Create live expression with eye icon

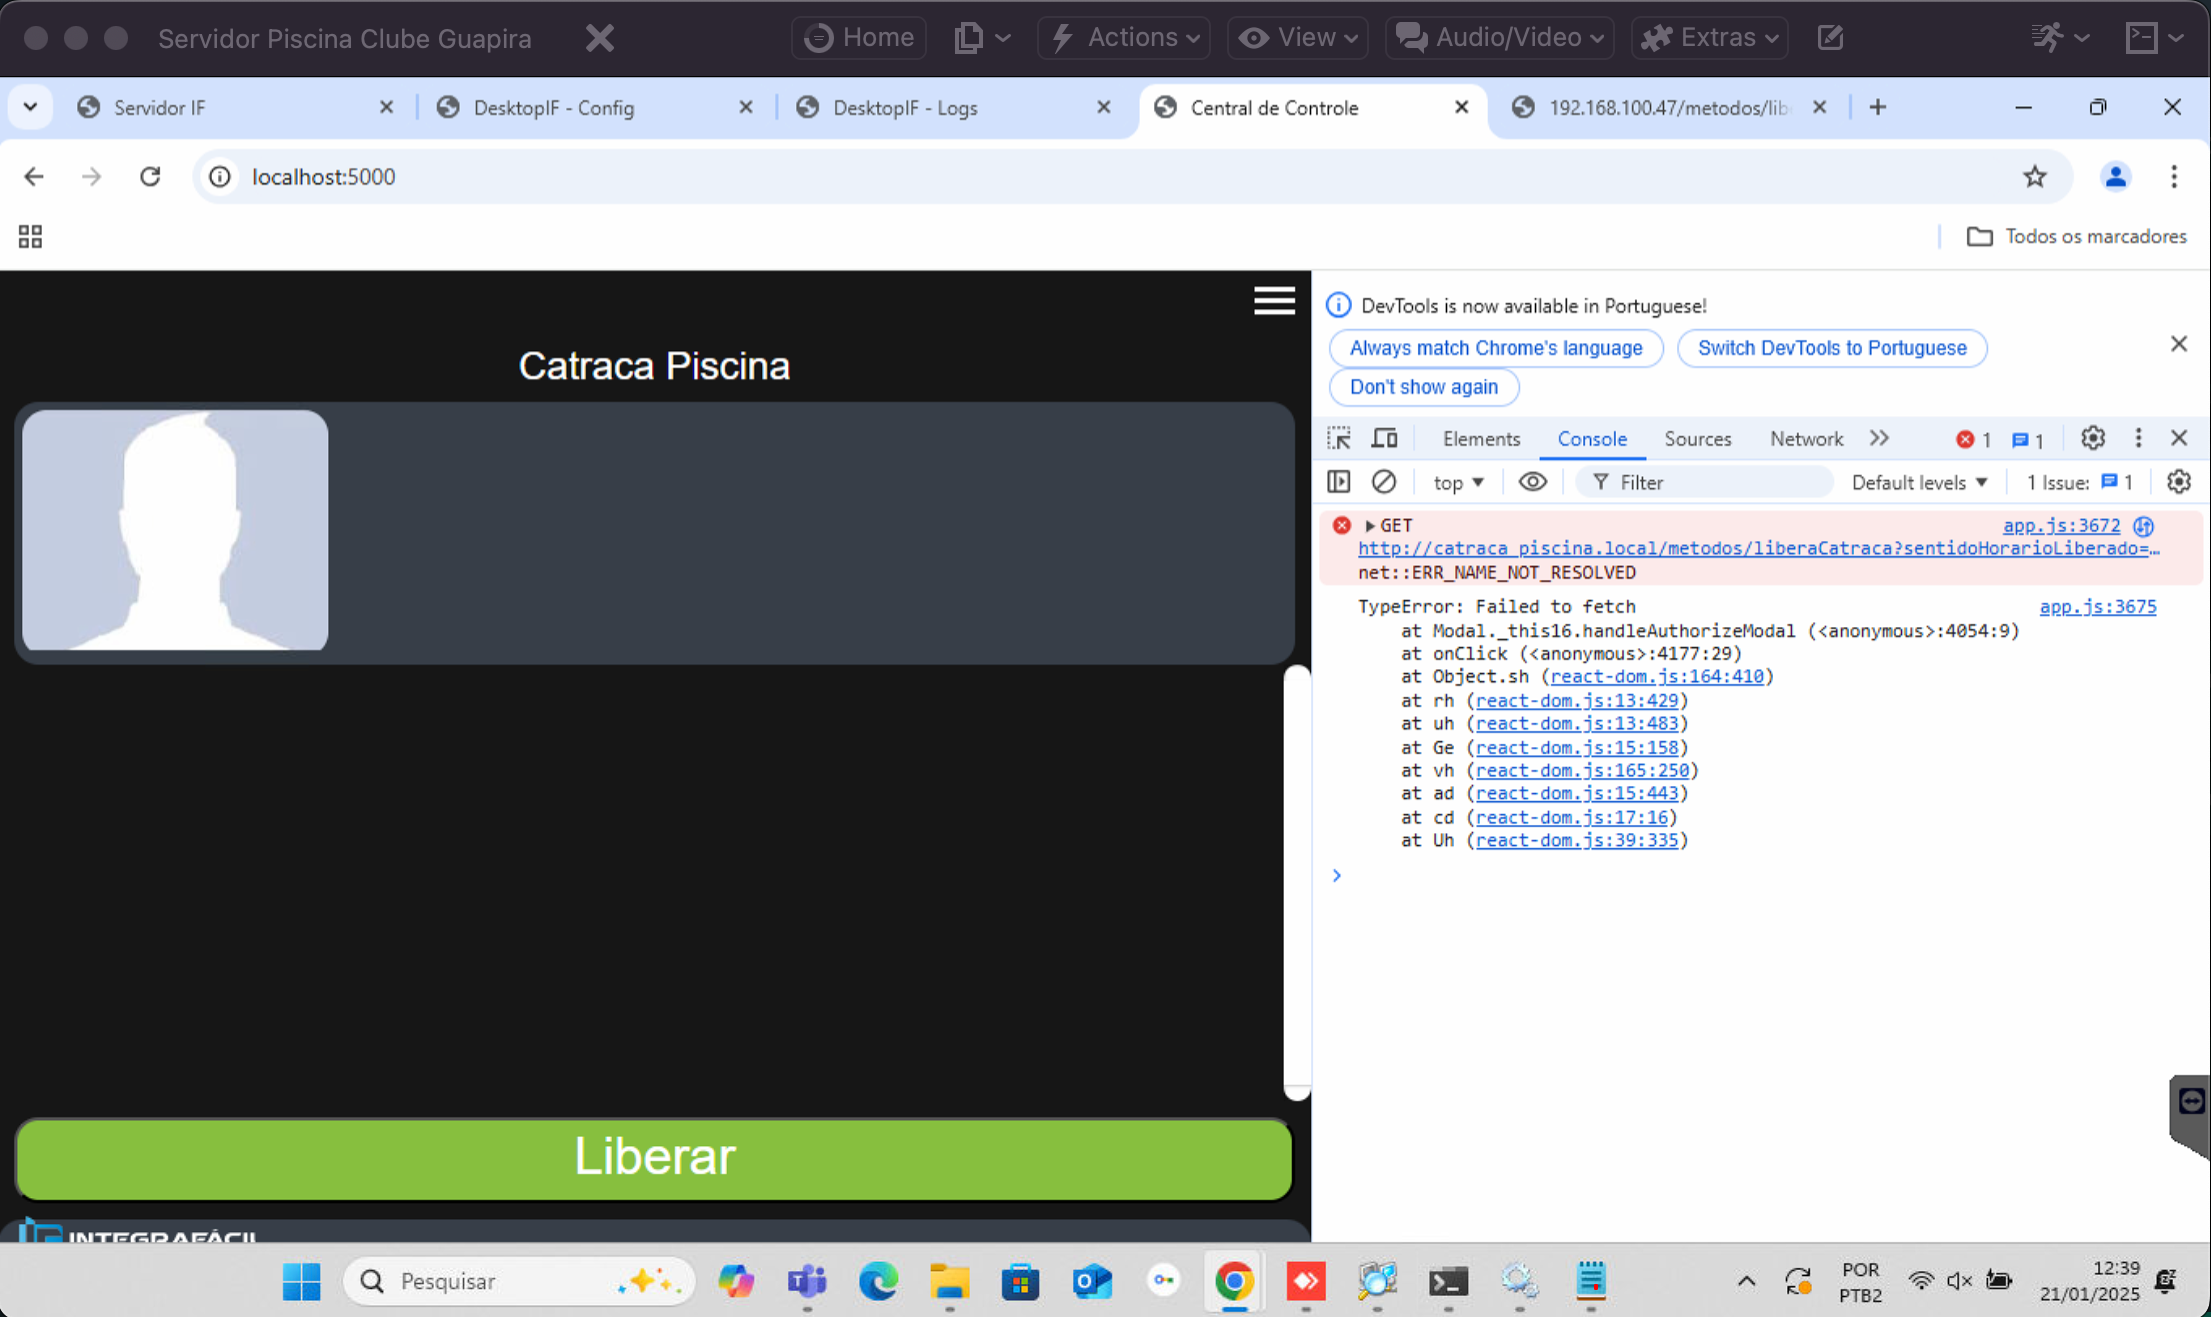tap(1532, 482)
